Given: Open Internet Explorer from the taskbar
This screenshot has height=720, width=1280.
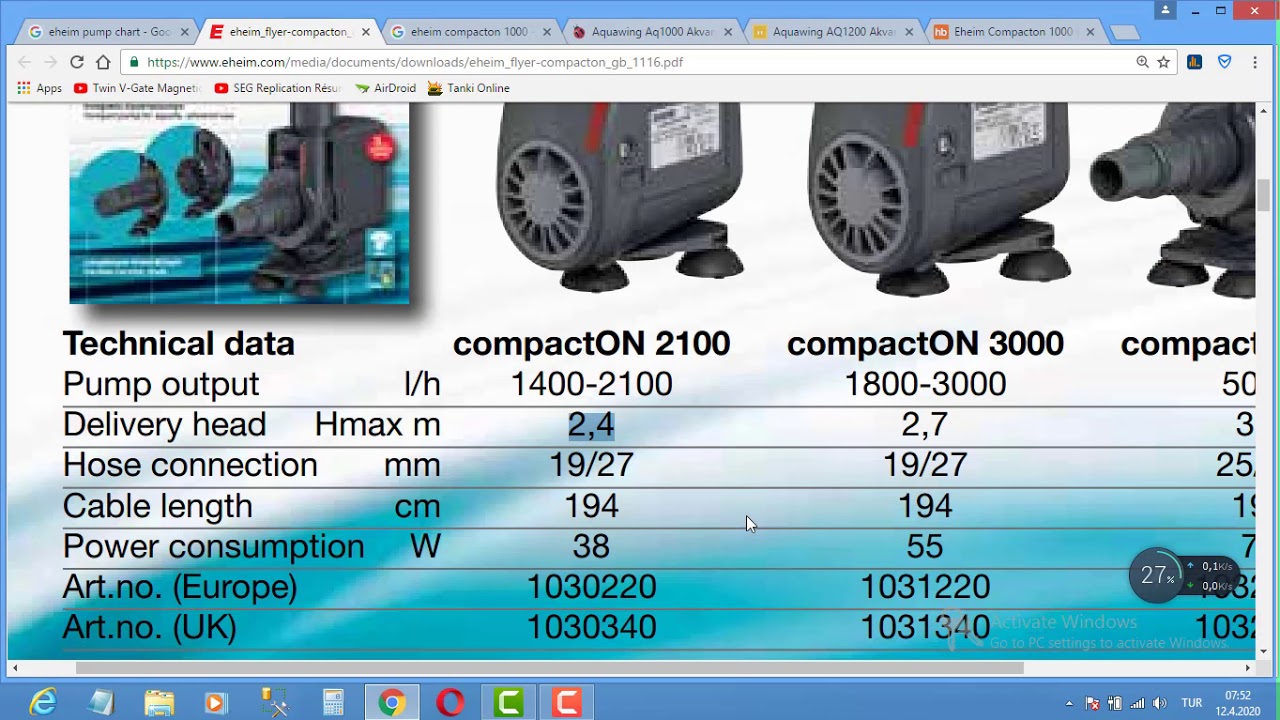Looking at the screenshot, I should point(43,703).
